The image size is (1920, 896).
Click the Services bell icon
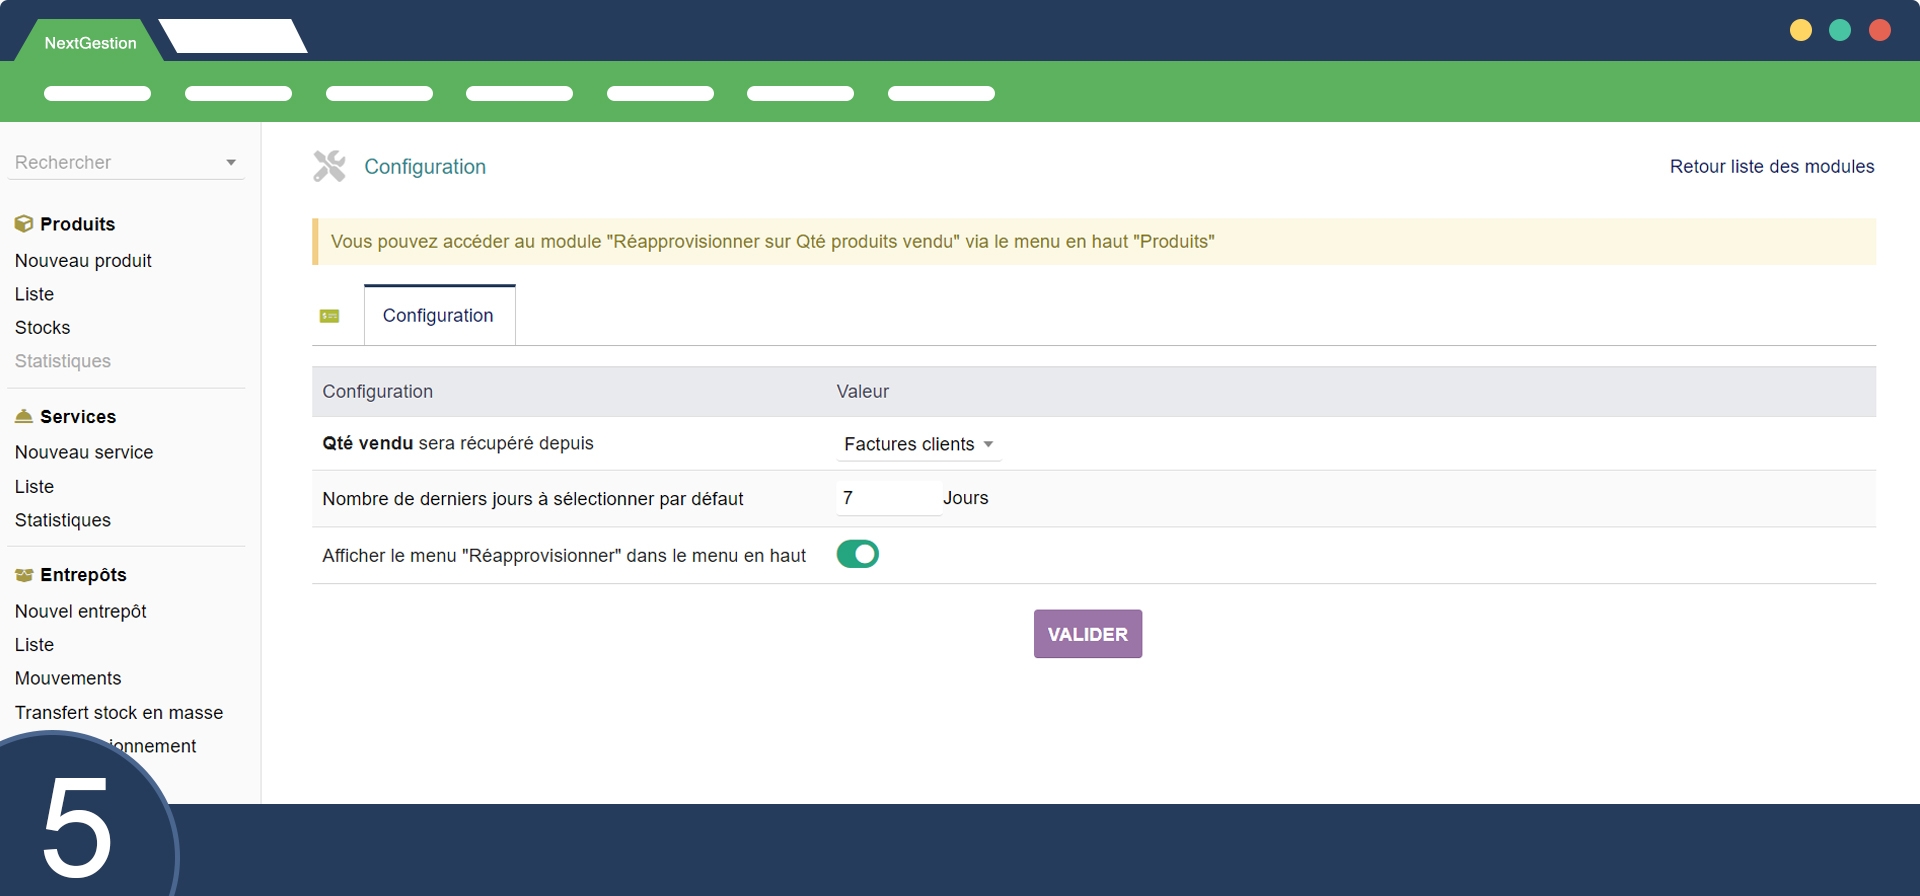tap(24, 417)
